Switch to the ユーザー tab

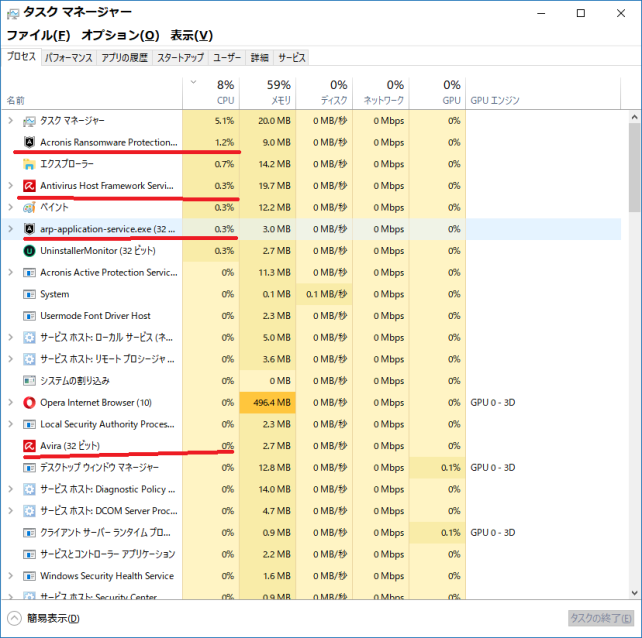227,58
